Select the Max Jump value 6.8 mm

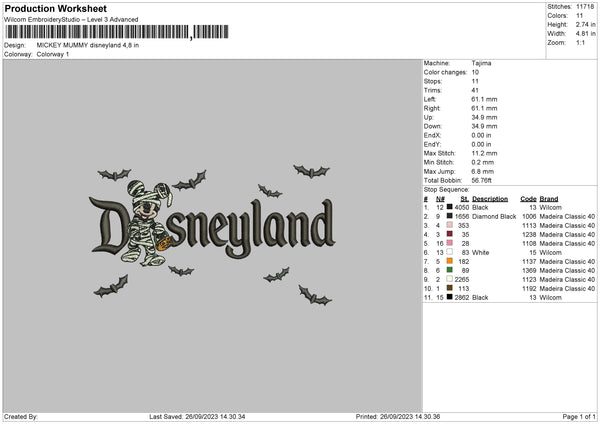pyautogui.click(x=483, y=171)
